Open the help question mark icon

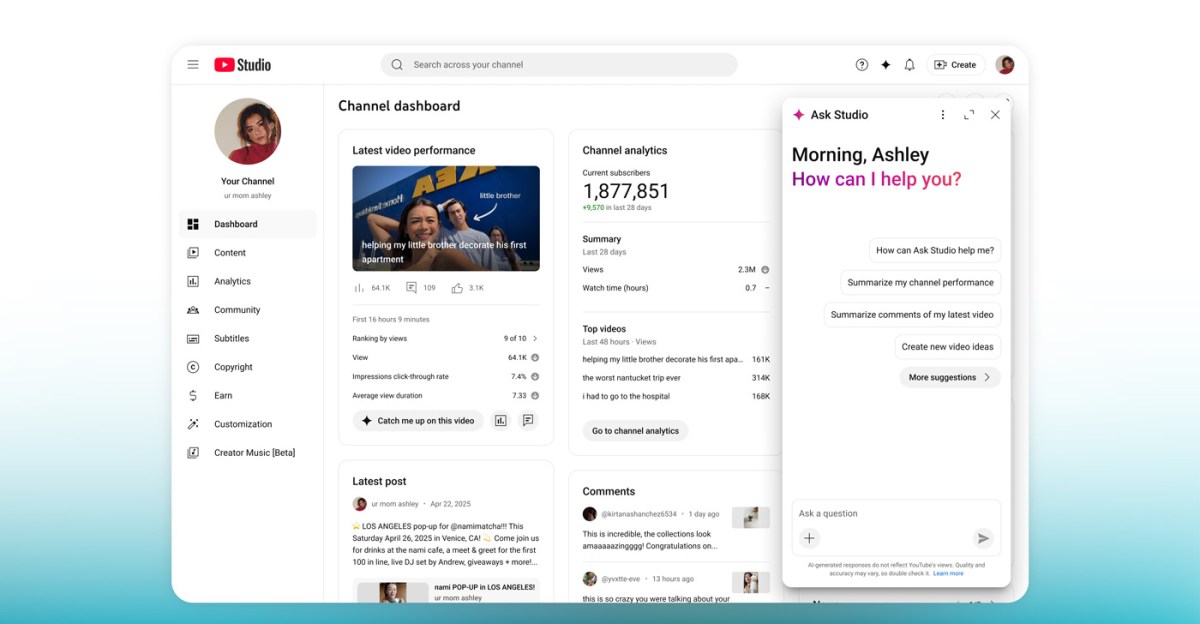tap(861, 64)
